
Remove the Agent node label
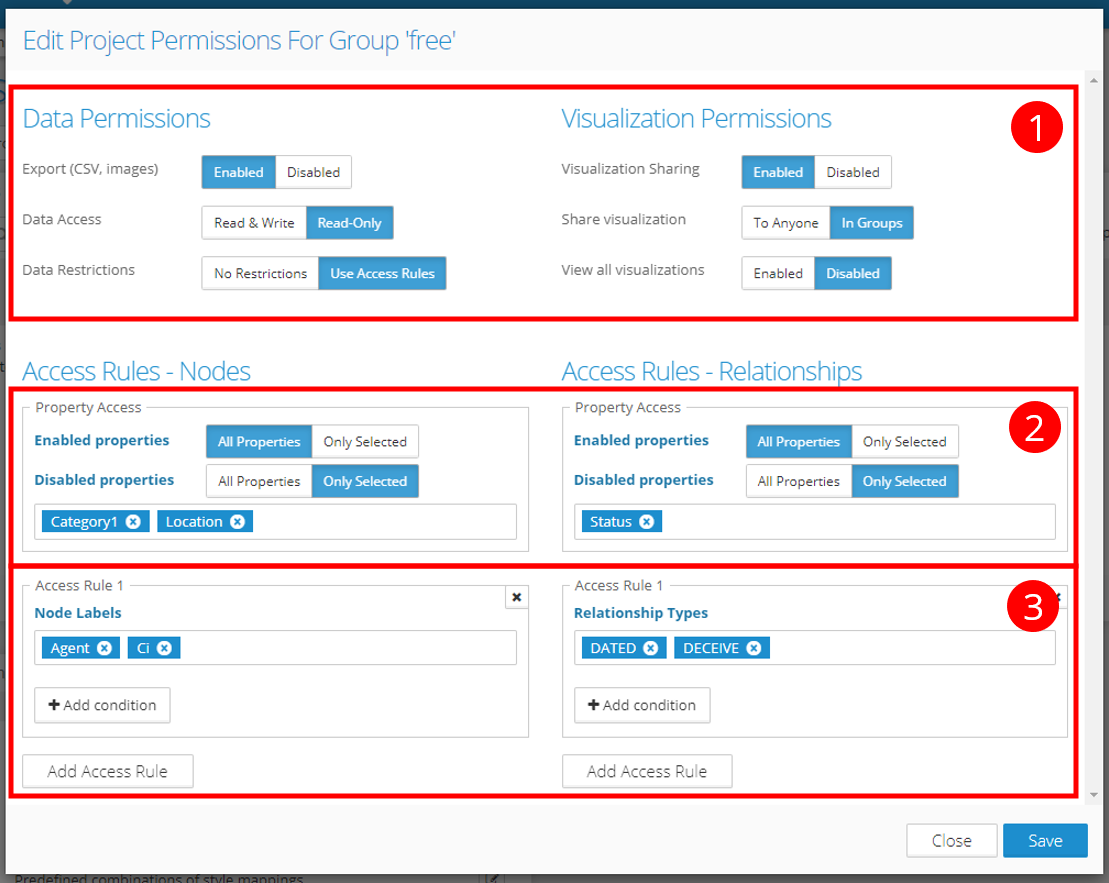pos(104,648)
